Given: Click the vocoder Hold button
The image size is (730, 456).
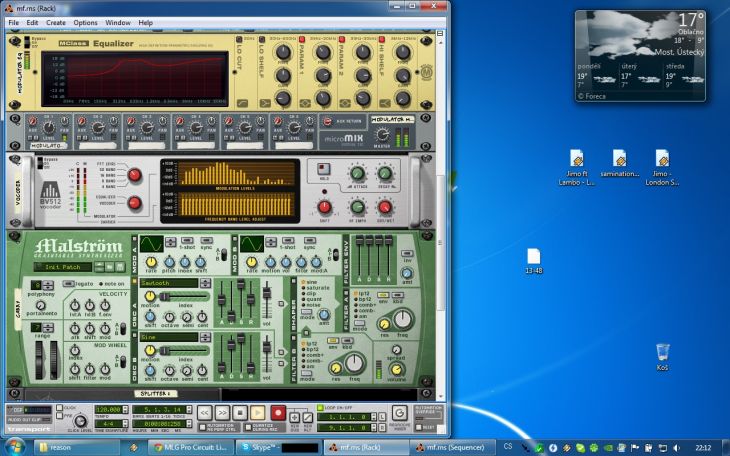Looking at the screenshot, I should [x=324, y=169].
